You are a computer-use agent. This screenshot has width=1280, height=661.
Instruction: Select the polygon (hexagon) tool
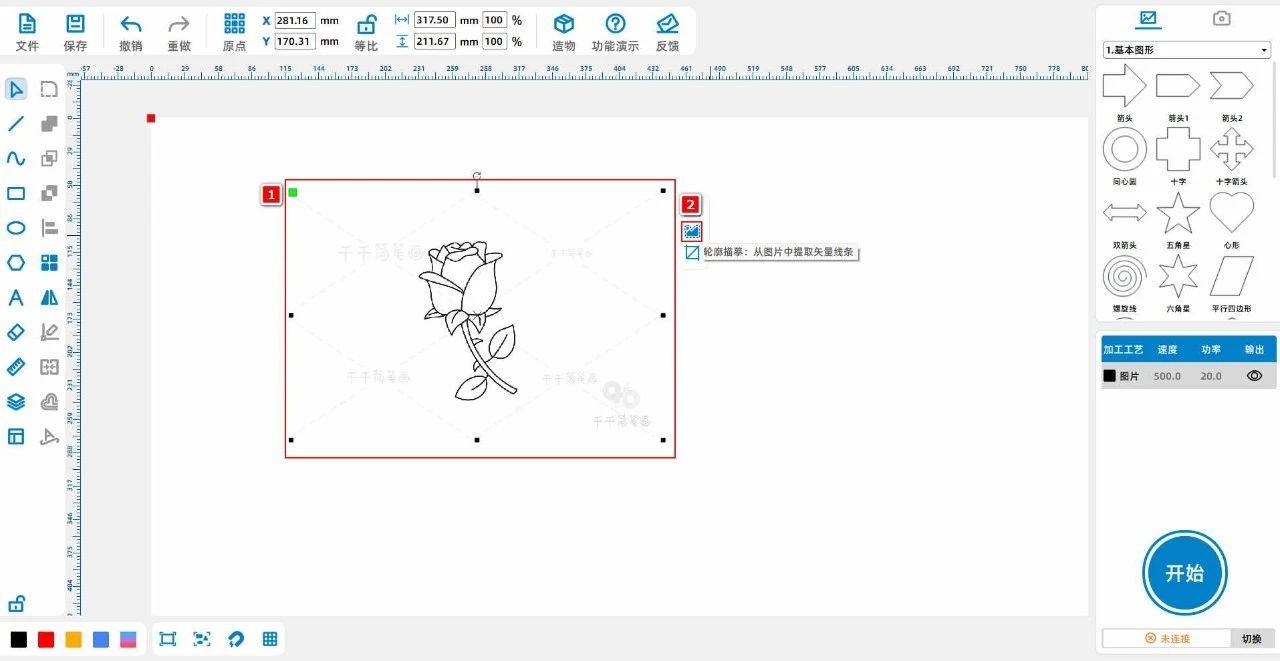(x=16, y=263)
